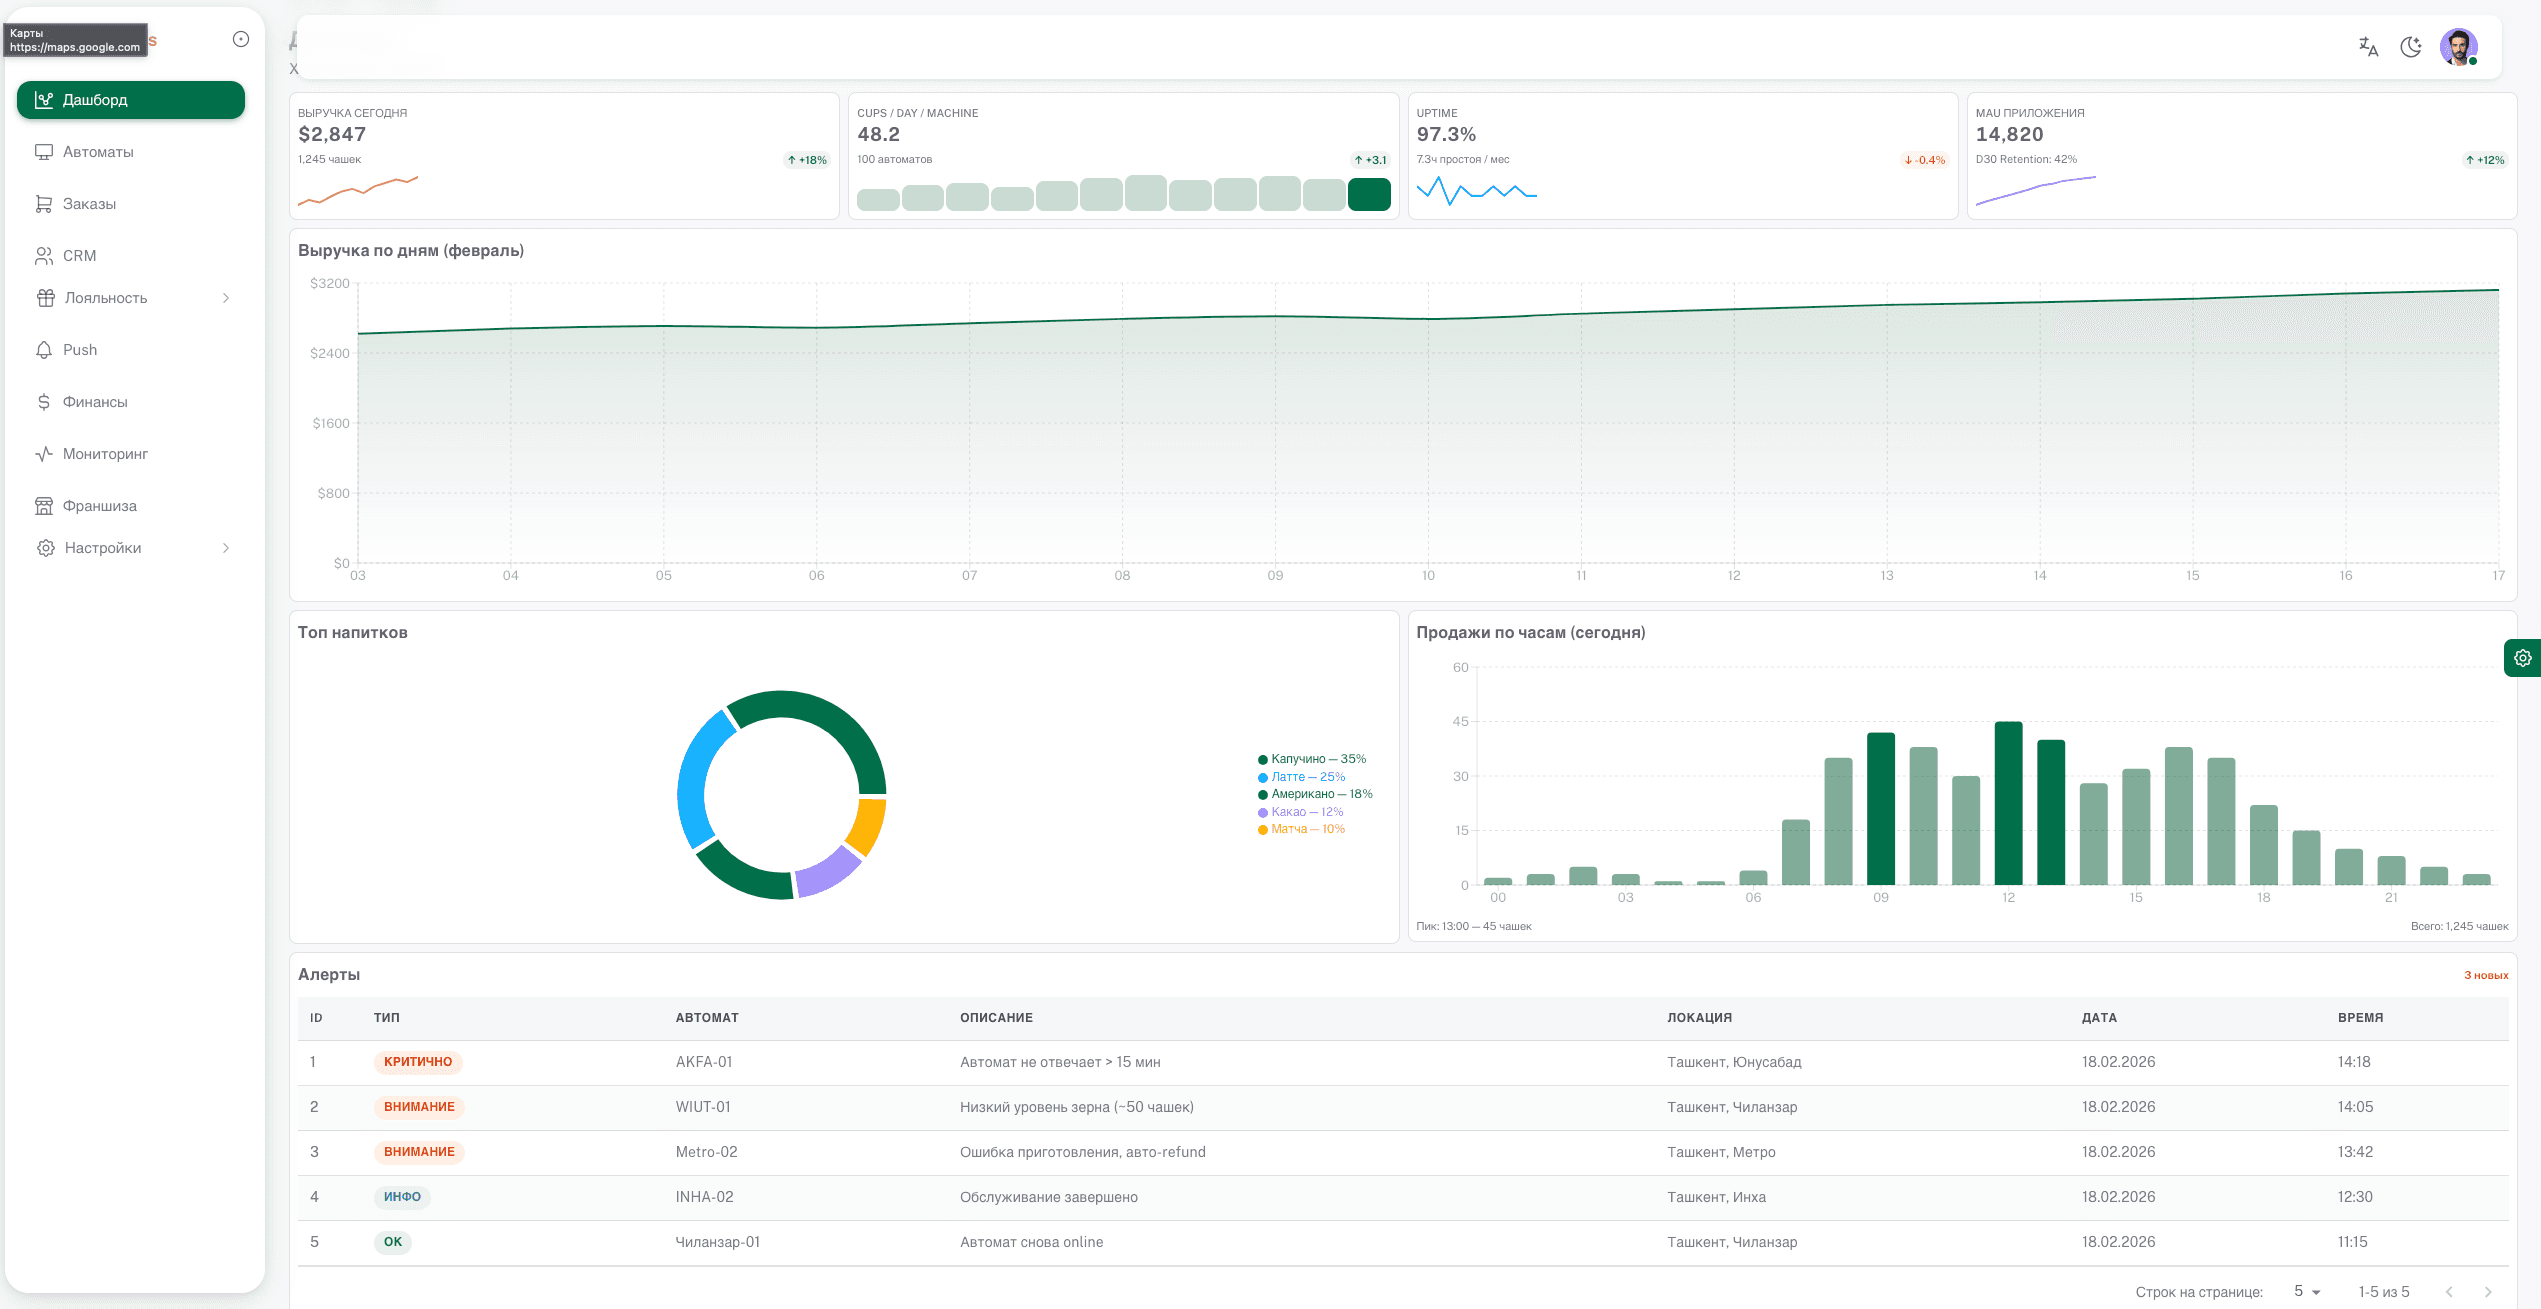Click the Франшиза building icon
The width and height of the screenshot is (2541, 1309).
tap(44, 505)
